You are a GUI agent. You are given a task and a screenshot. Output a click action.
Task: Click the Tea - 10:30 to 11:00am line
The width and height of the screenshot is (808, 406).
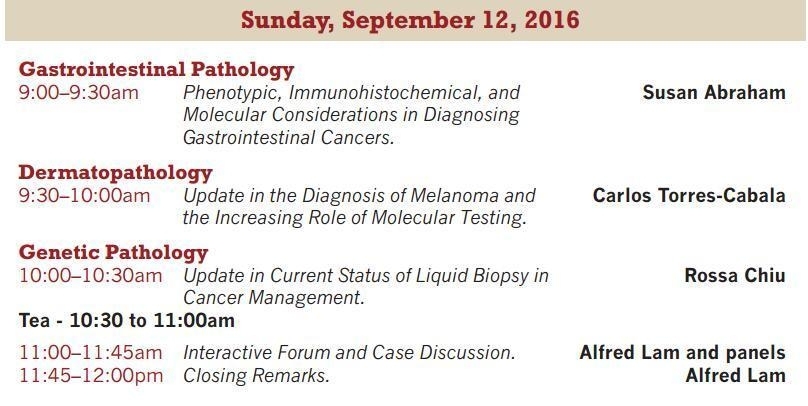(x=127, y=320)
